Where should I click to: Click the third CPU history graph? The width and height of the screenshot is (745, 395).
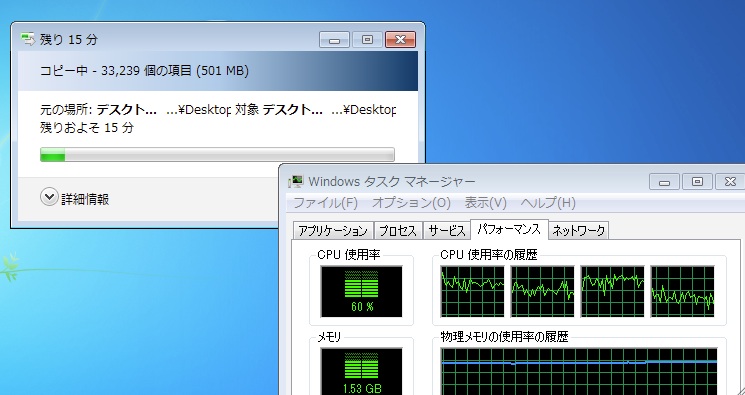click(612, 291)
